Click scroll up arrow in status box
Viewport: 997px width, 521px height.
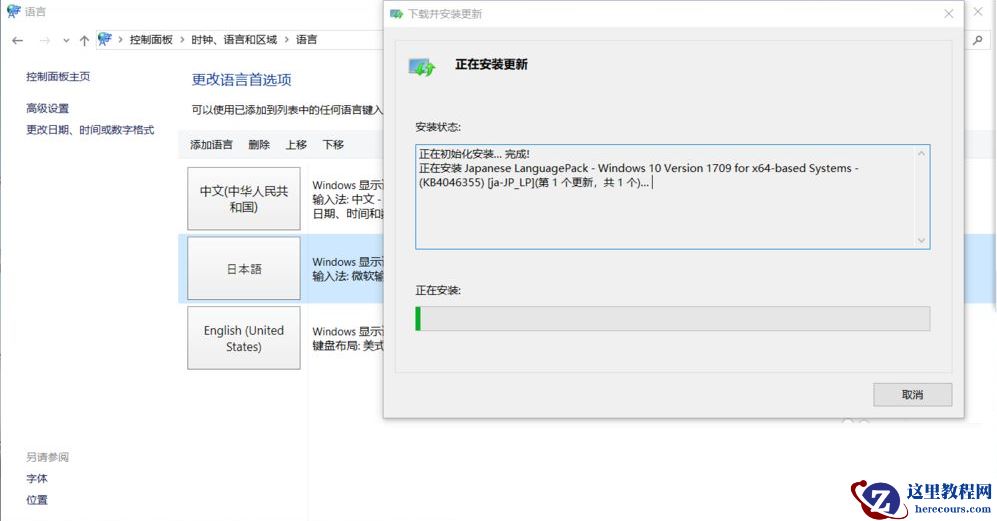[x=921, y=153]
